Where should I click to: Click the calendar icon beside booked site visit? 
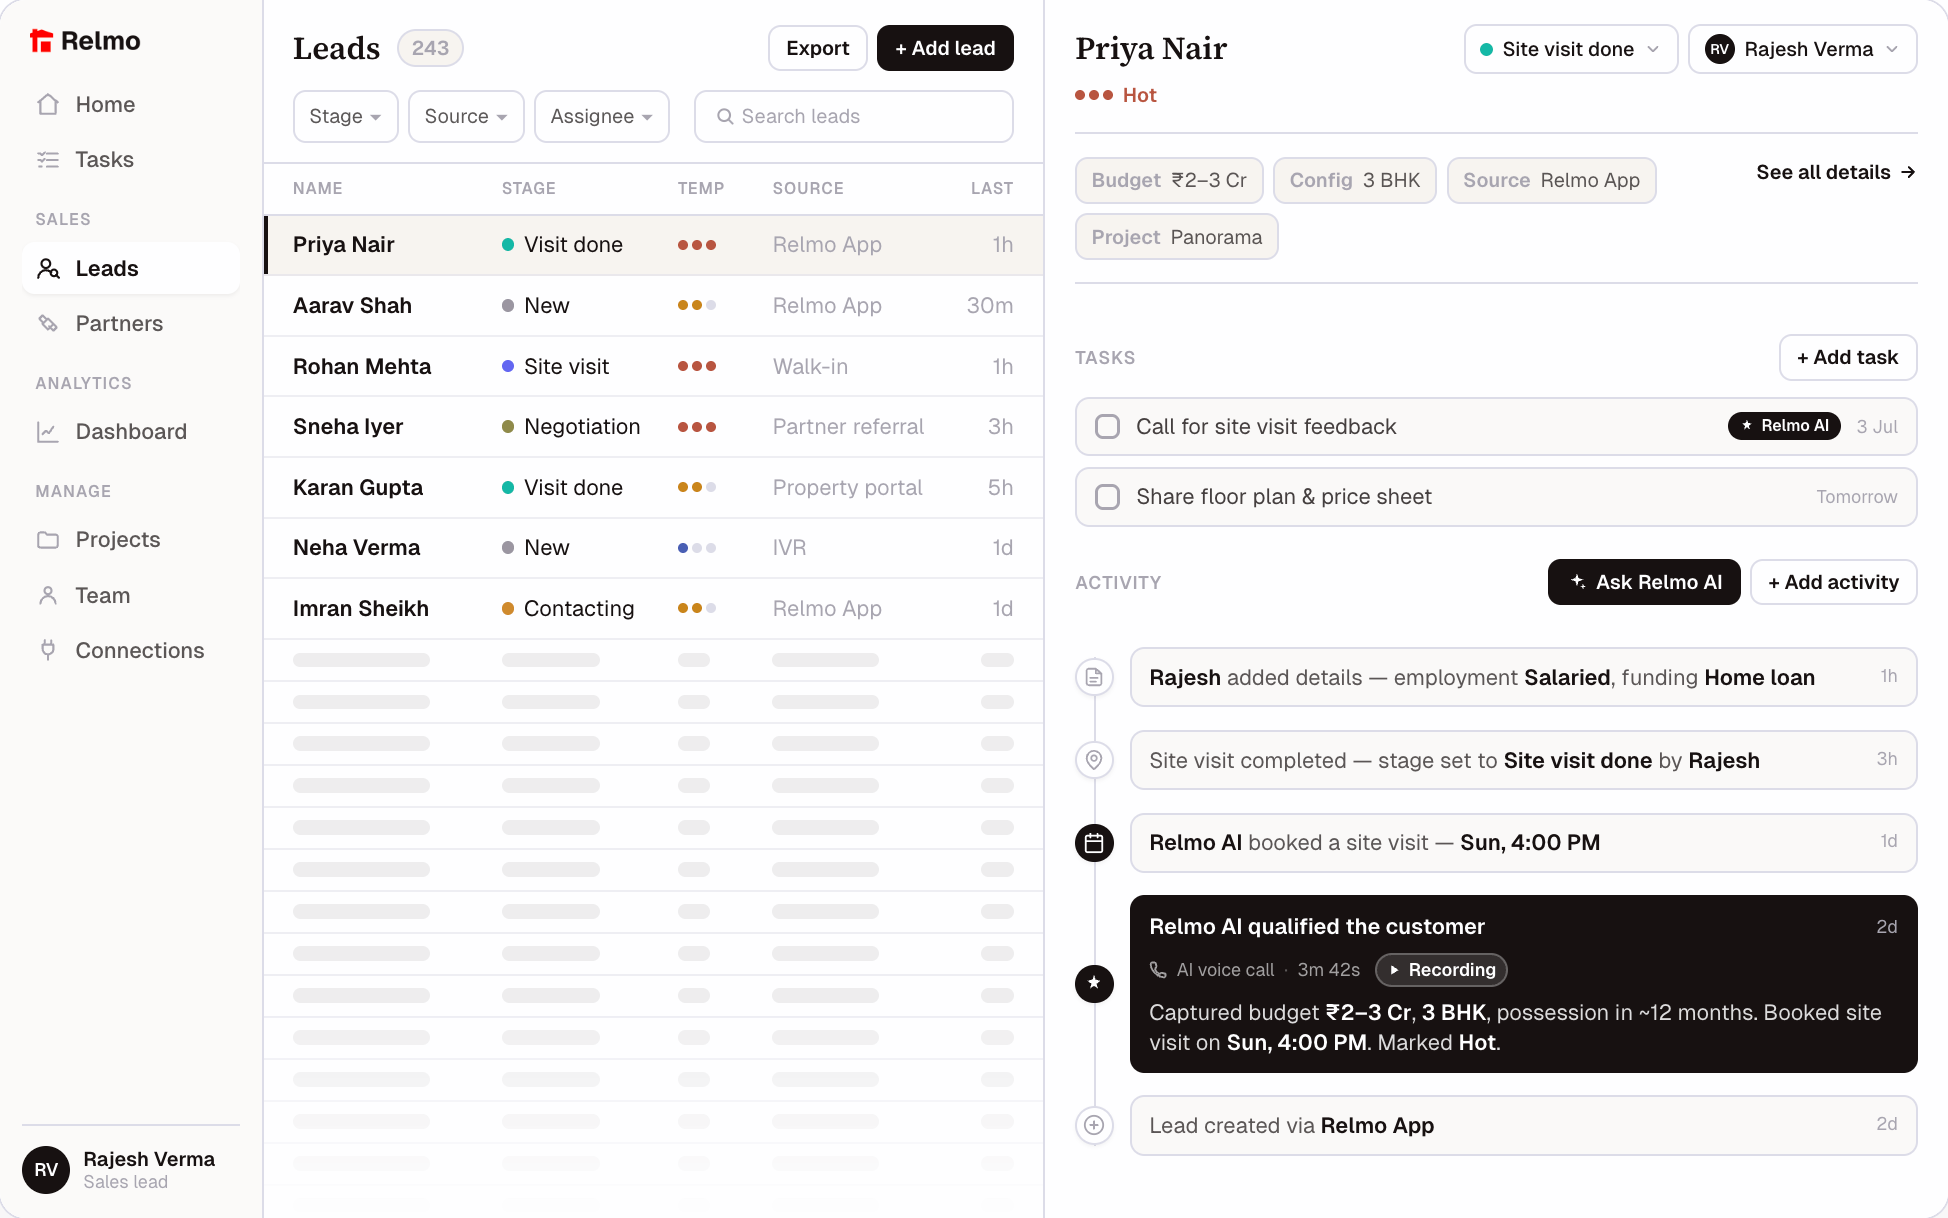pos(1094,843)
